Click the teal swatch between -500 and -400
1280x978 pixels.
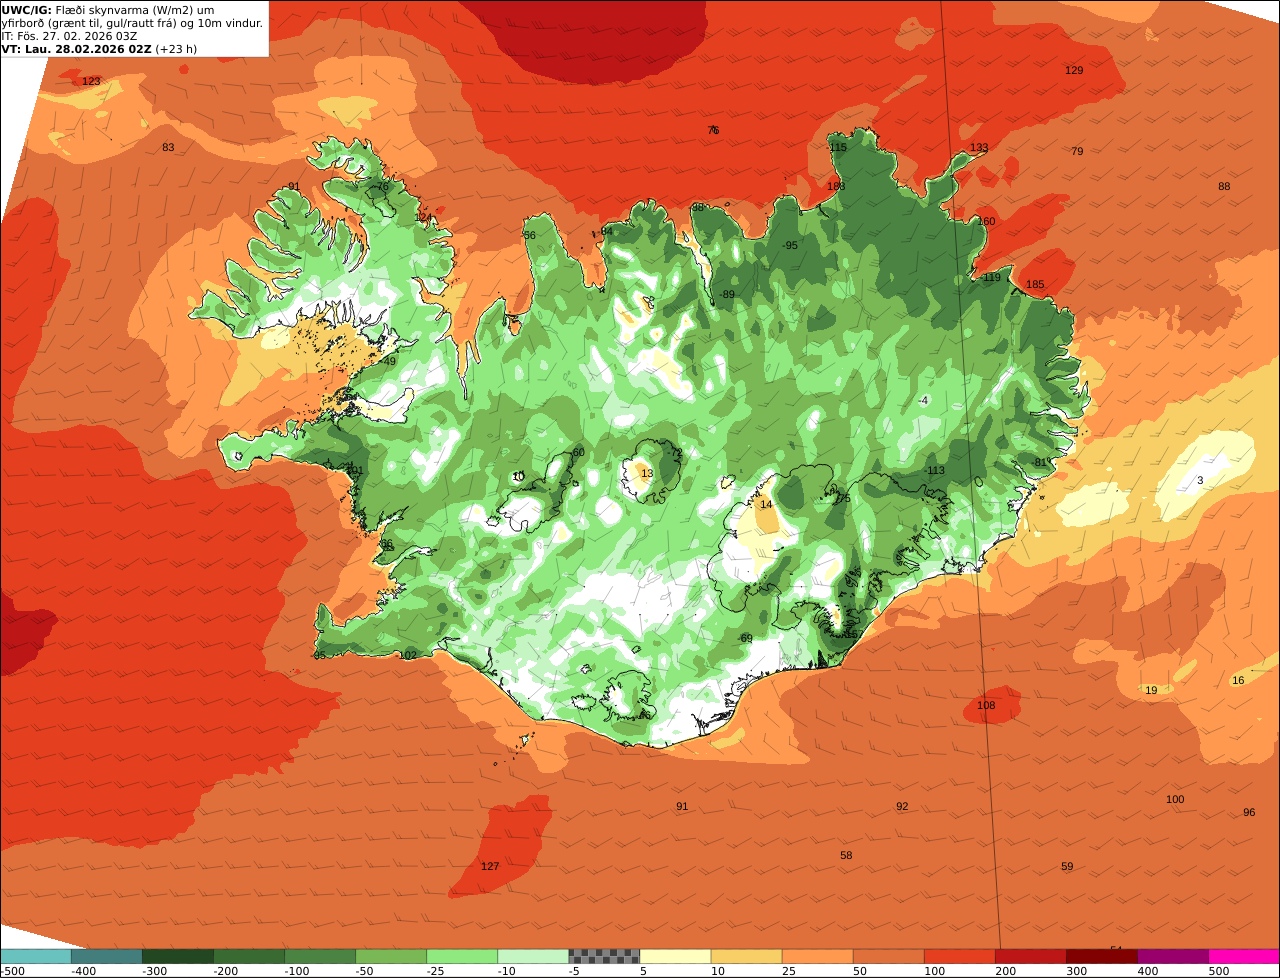pyautogui.click(x=36, y=956)
